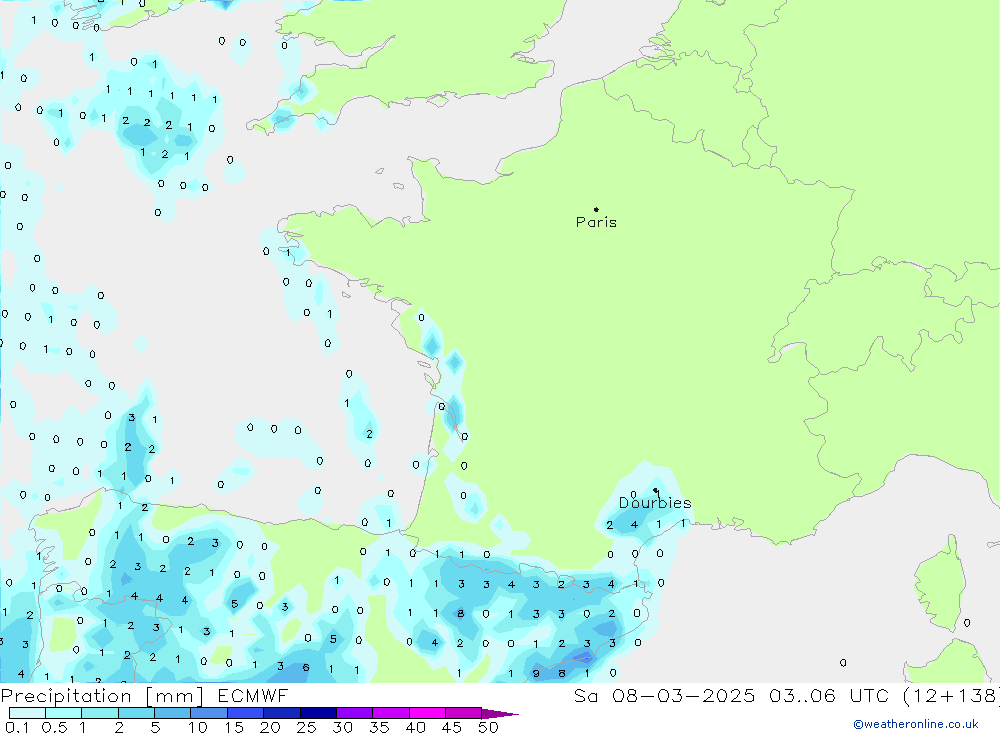1000x733 pixels.
Task: Click the '50' legend scale label
Action: point(488,727)
